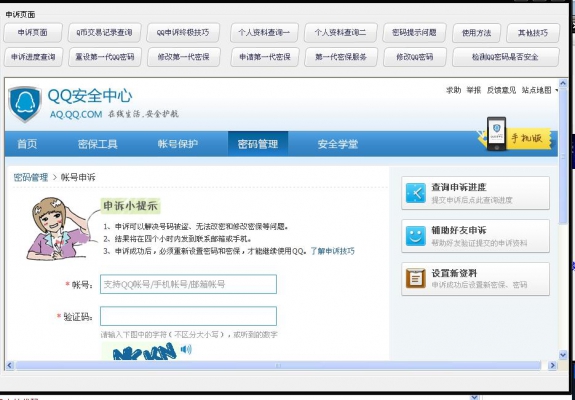Focus the 验证码 input field
575x400 pixels.
point(188,316)
